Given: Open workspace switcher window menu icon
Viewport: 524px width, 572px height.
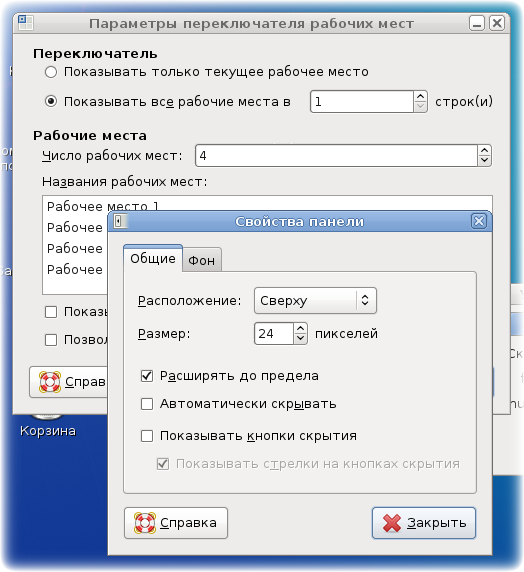Looking at the screenshot, I should click(x=26, y=23).
